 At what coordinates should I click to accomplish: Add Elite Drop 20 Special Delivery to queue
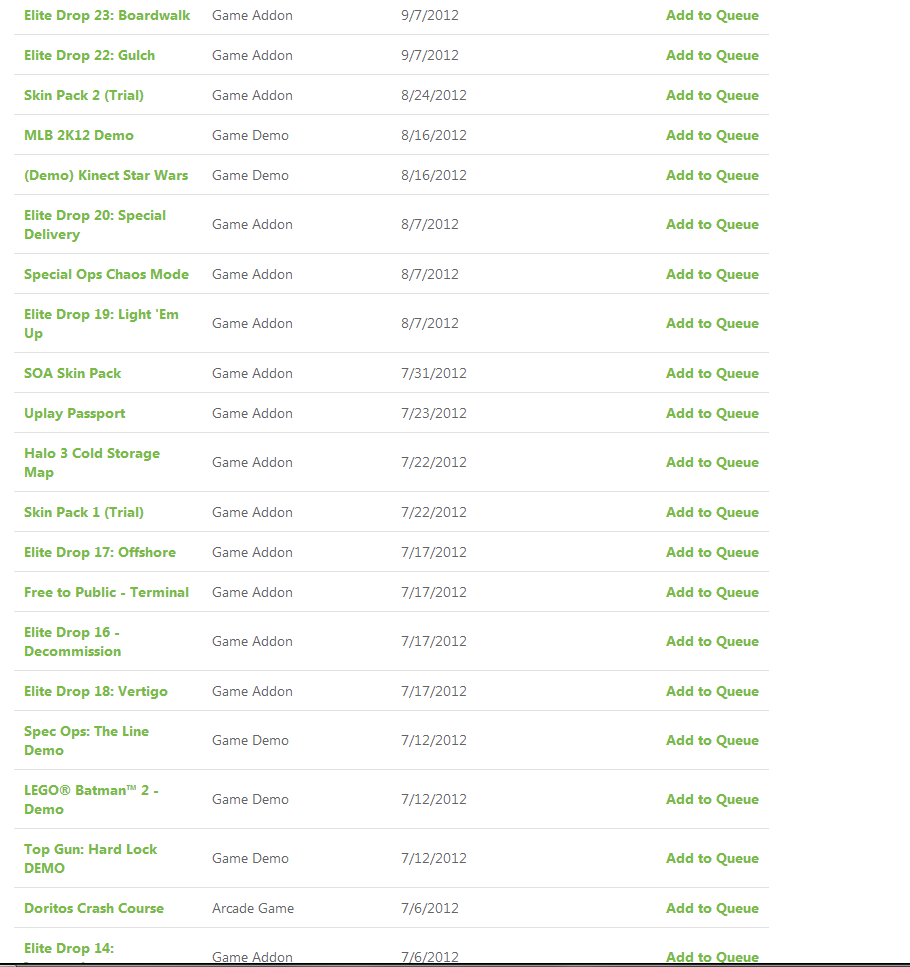coord(712,224)
